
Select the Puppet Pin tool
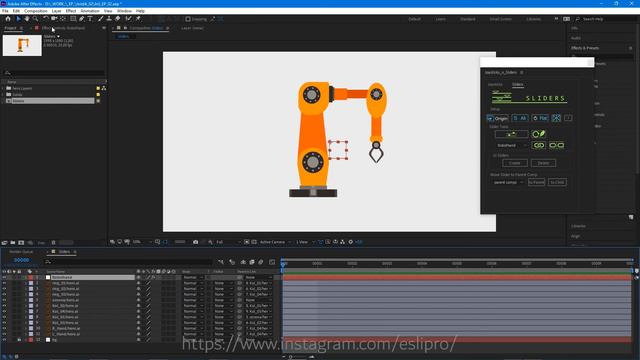click(138, 19)
